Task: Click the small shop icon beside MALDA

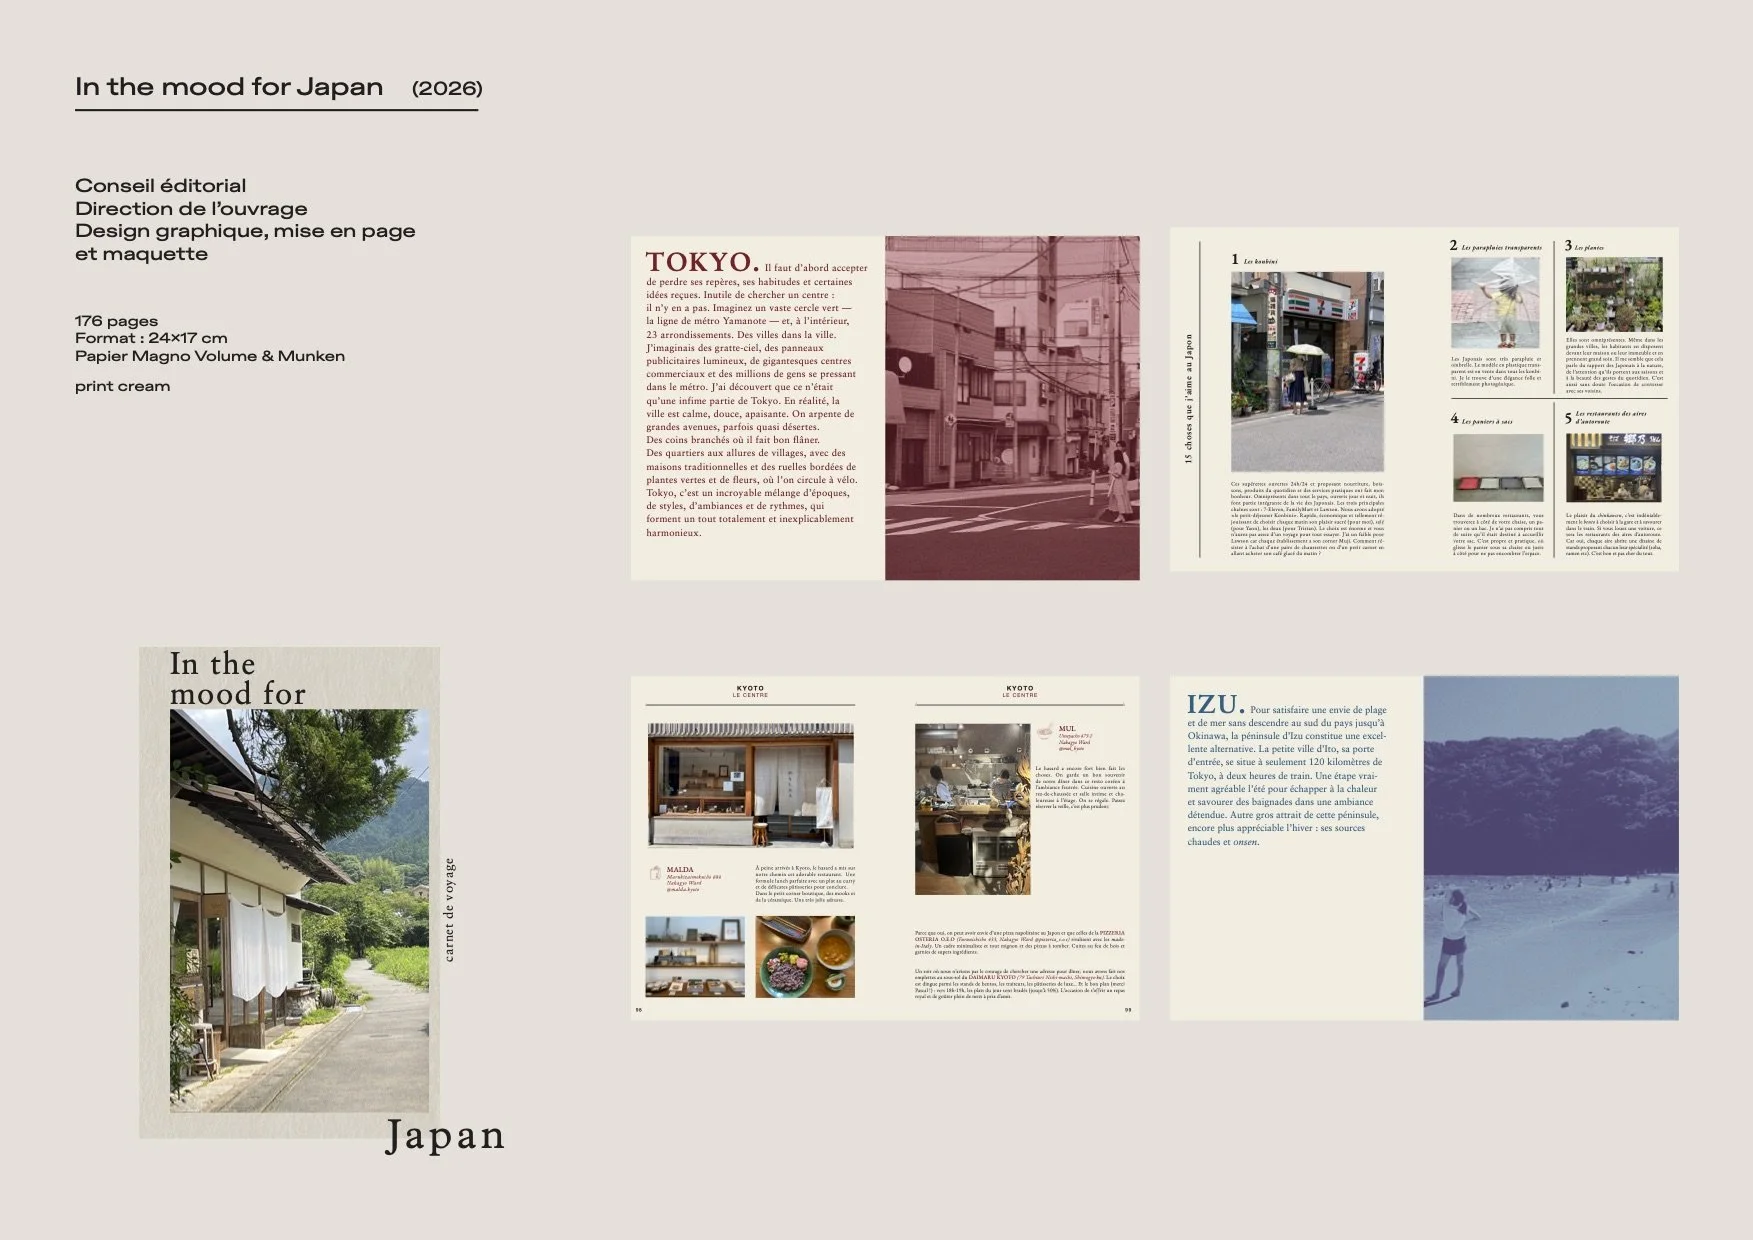Action: (x=656, y=873)
